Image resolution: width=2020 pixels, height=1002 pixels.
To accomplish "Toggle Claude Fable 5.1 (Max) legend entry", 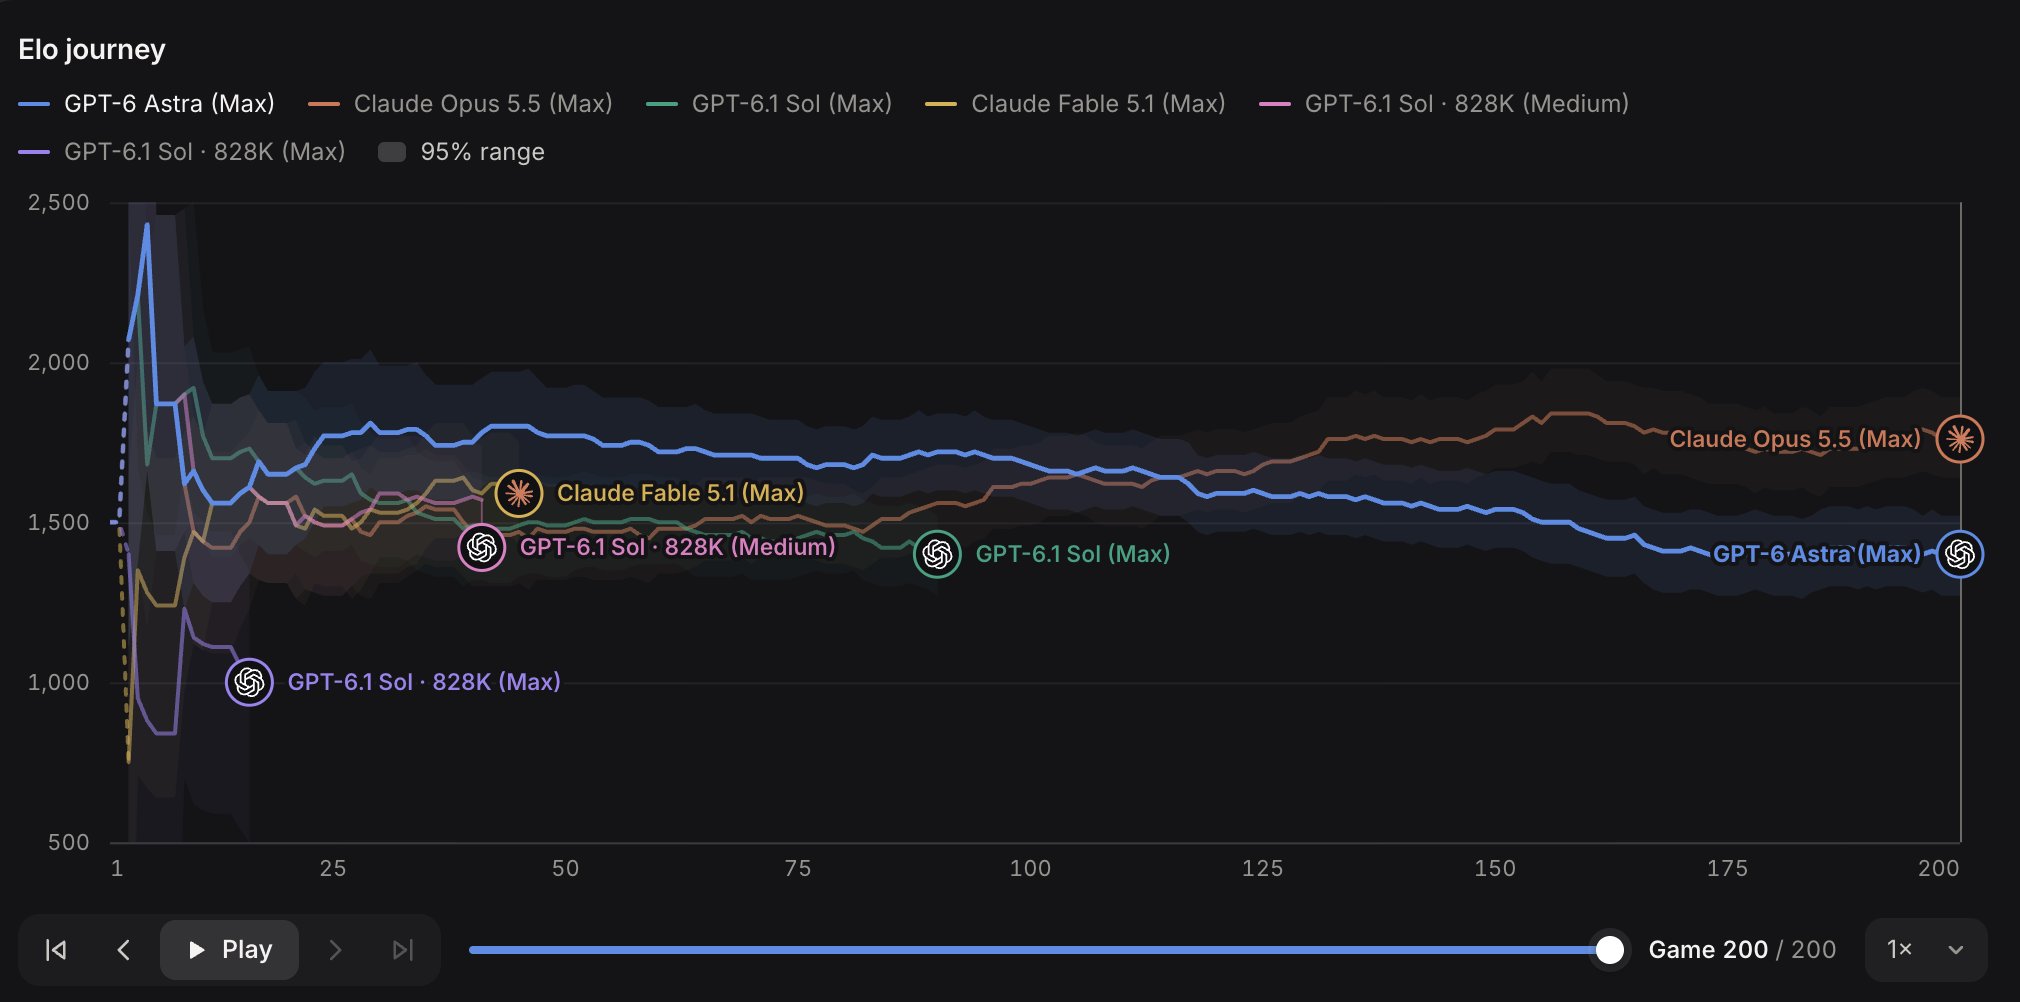I will (x=1075, y=104).
